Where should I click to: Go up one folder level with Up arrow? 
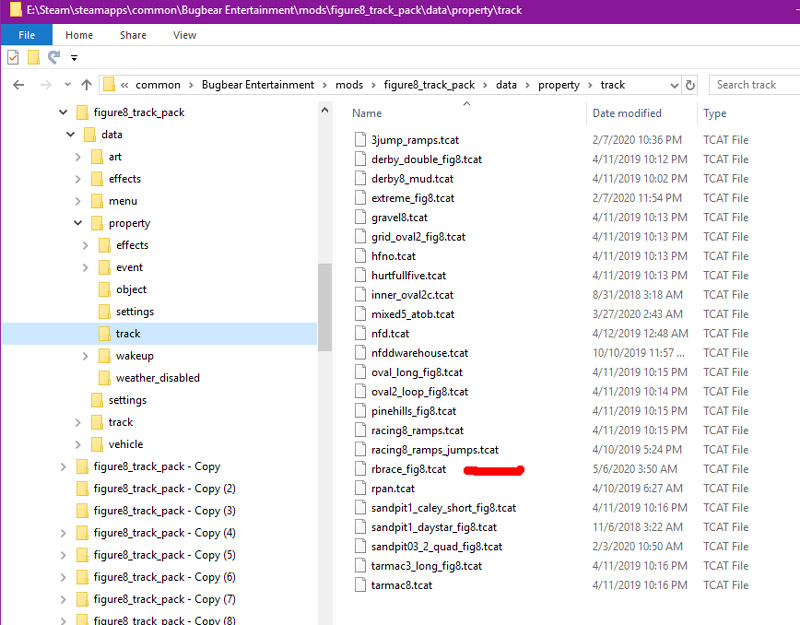coord(87,85)
